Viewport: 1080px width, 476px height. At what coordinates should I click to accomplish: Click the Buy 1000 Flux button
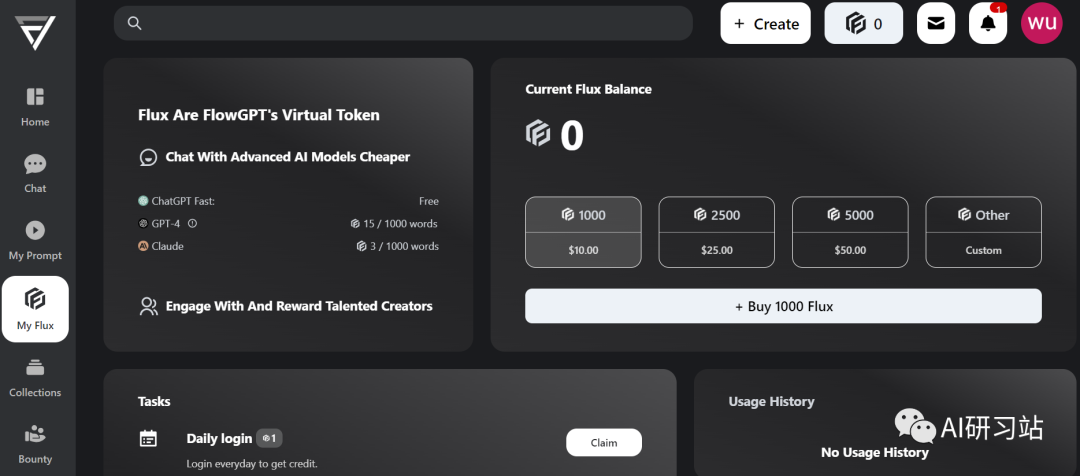783,306
